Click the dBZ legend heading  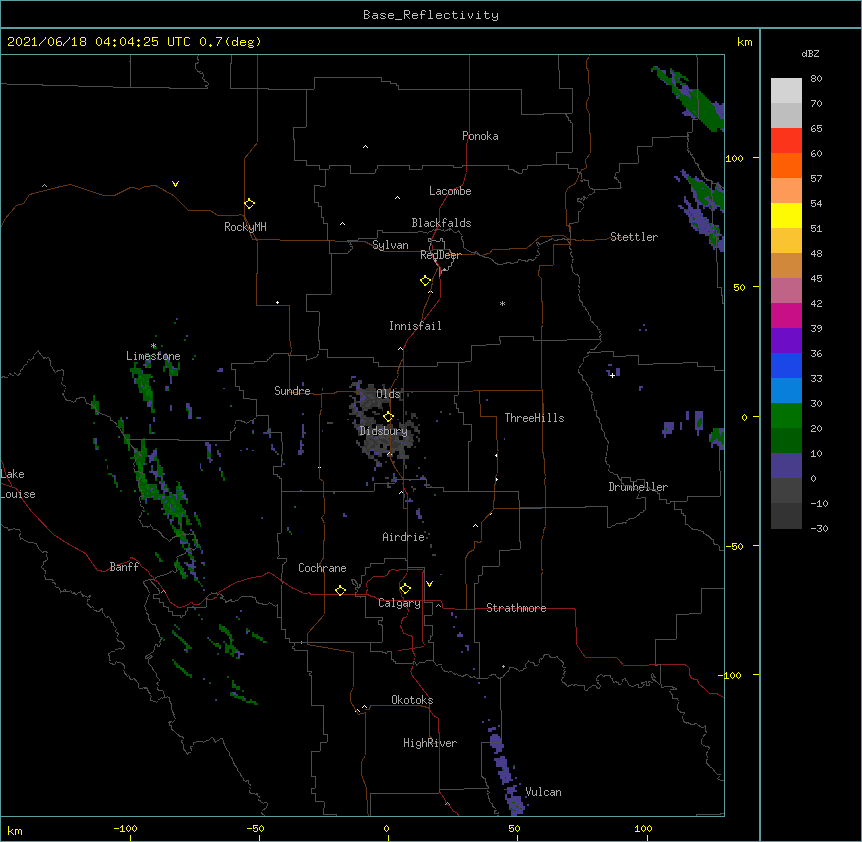[810, 53]
